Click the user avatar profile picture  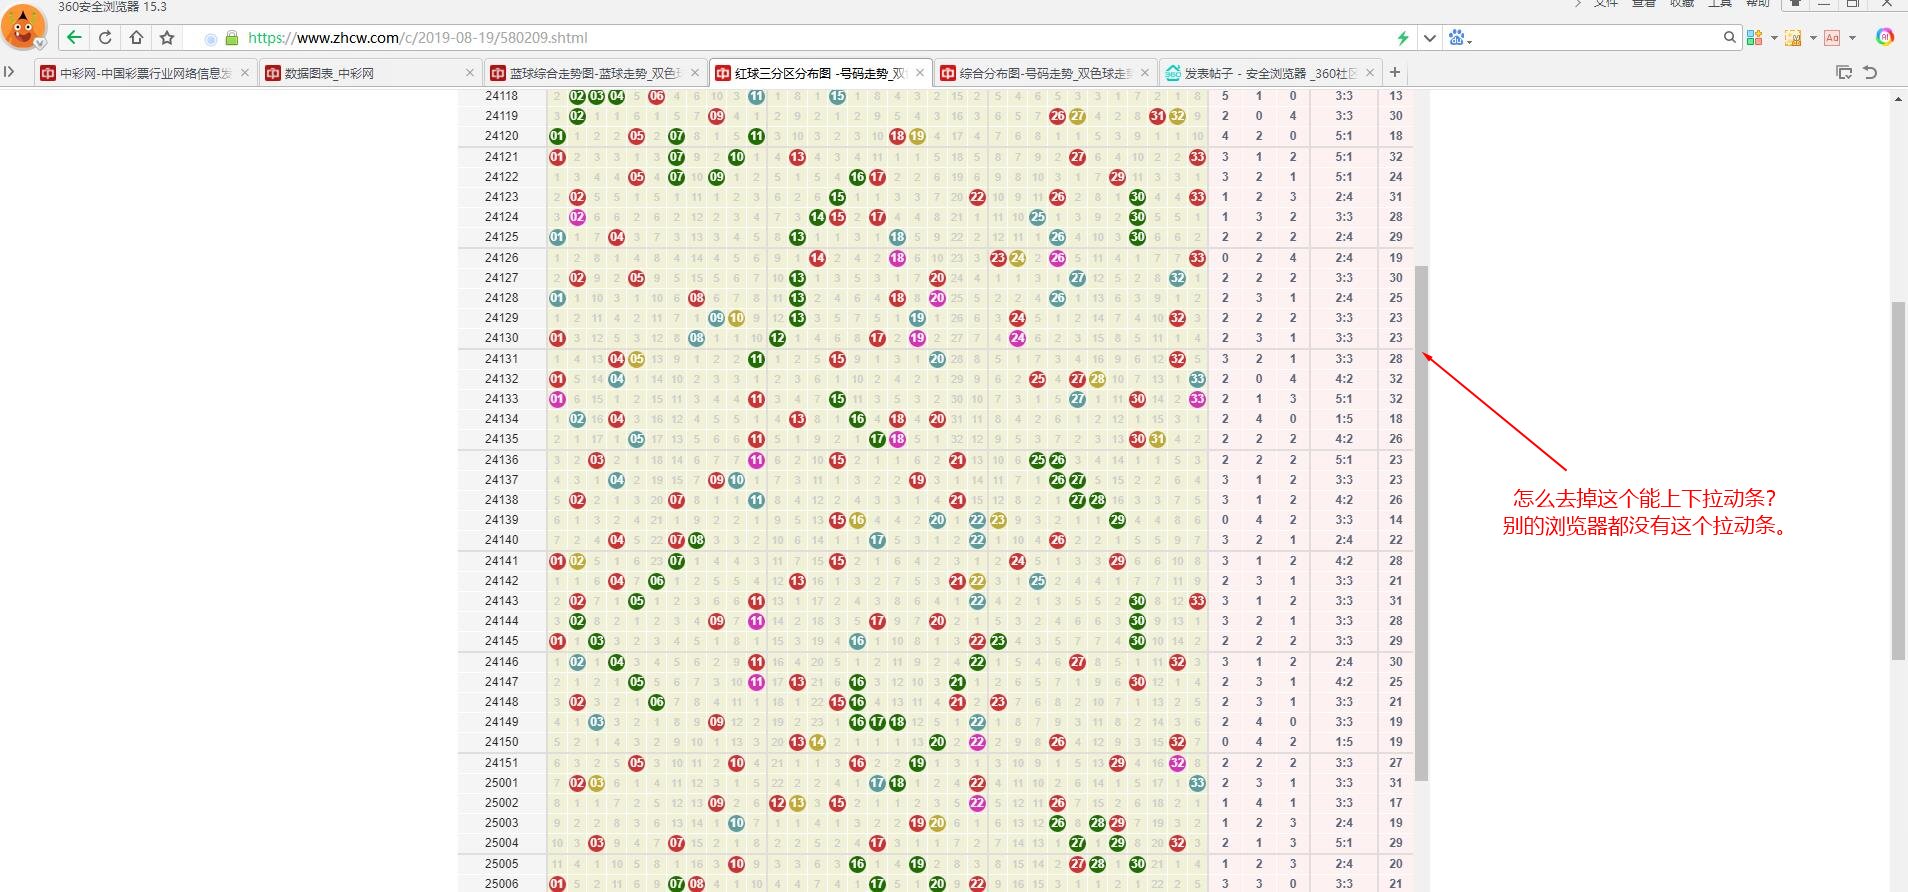pyautogui.click(x=23, y=25)
